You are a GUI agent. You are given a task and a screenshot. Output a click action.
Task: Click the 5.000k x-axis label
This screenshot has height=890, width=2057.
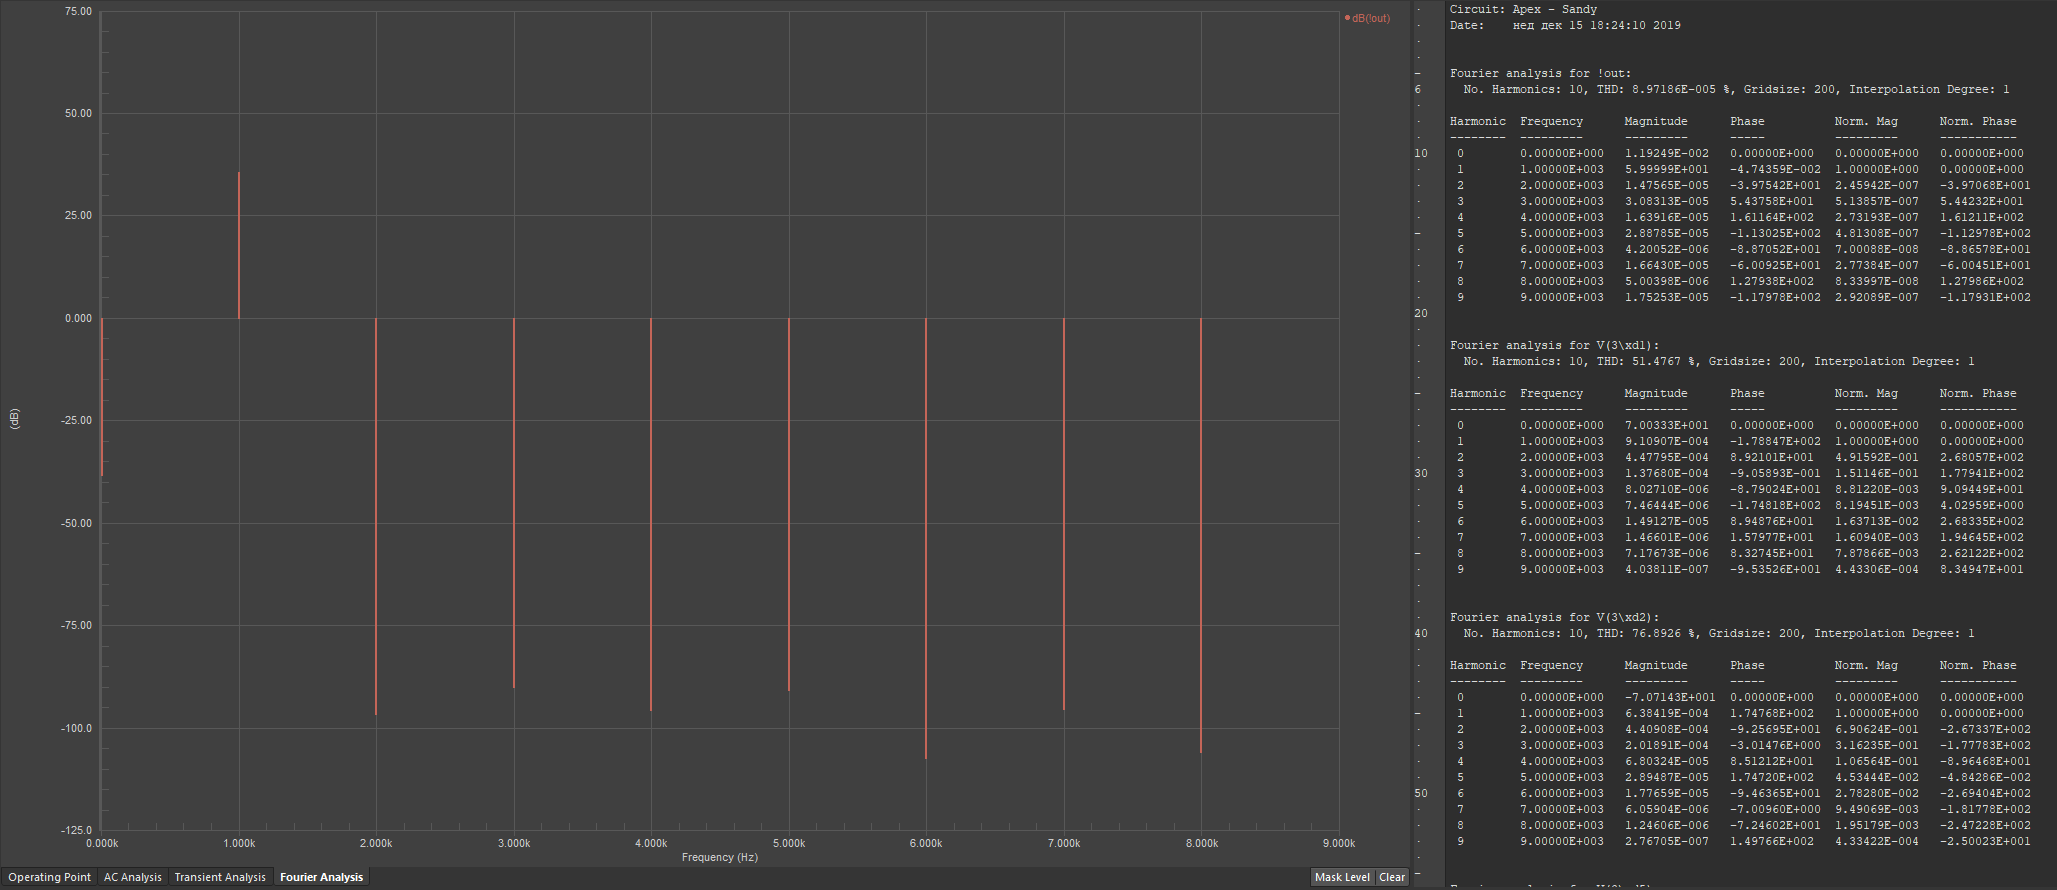coord(789,843)
